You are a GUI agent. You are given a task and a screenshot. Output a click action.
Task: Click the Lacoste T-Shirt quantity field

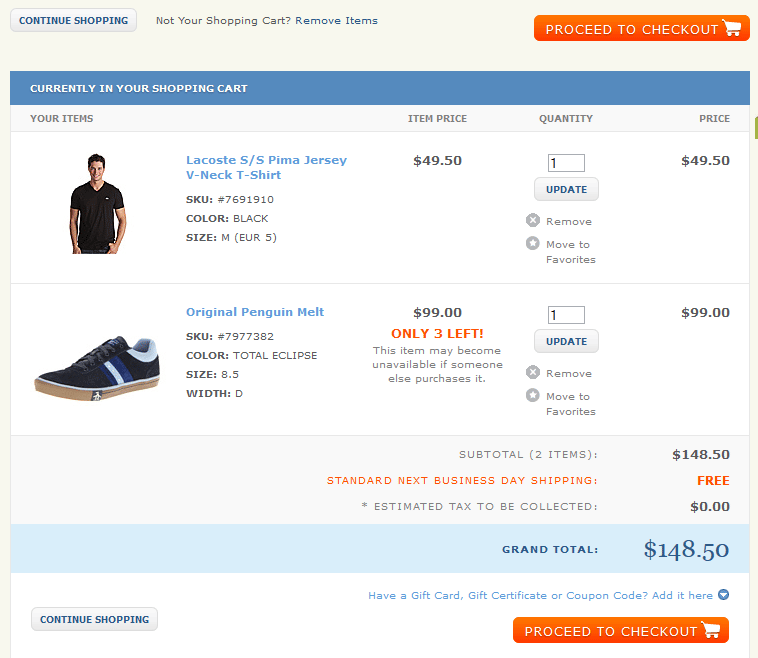tap(566, 163)
